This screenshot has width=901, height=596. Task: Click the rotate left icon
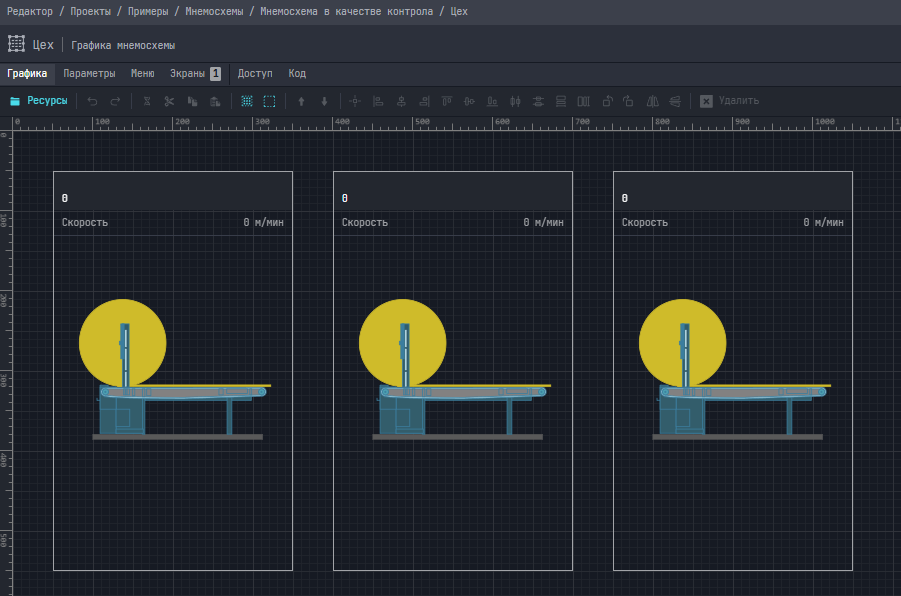point(607,101)
